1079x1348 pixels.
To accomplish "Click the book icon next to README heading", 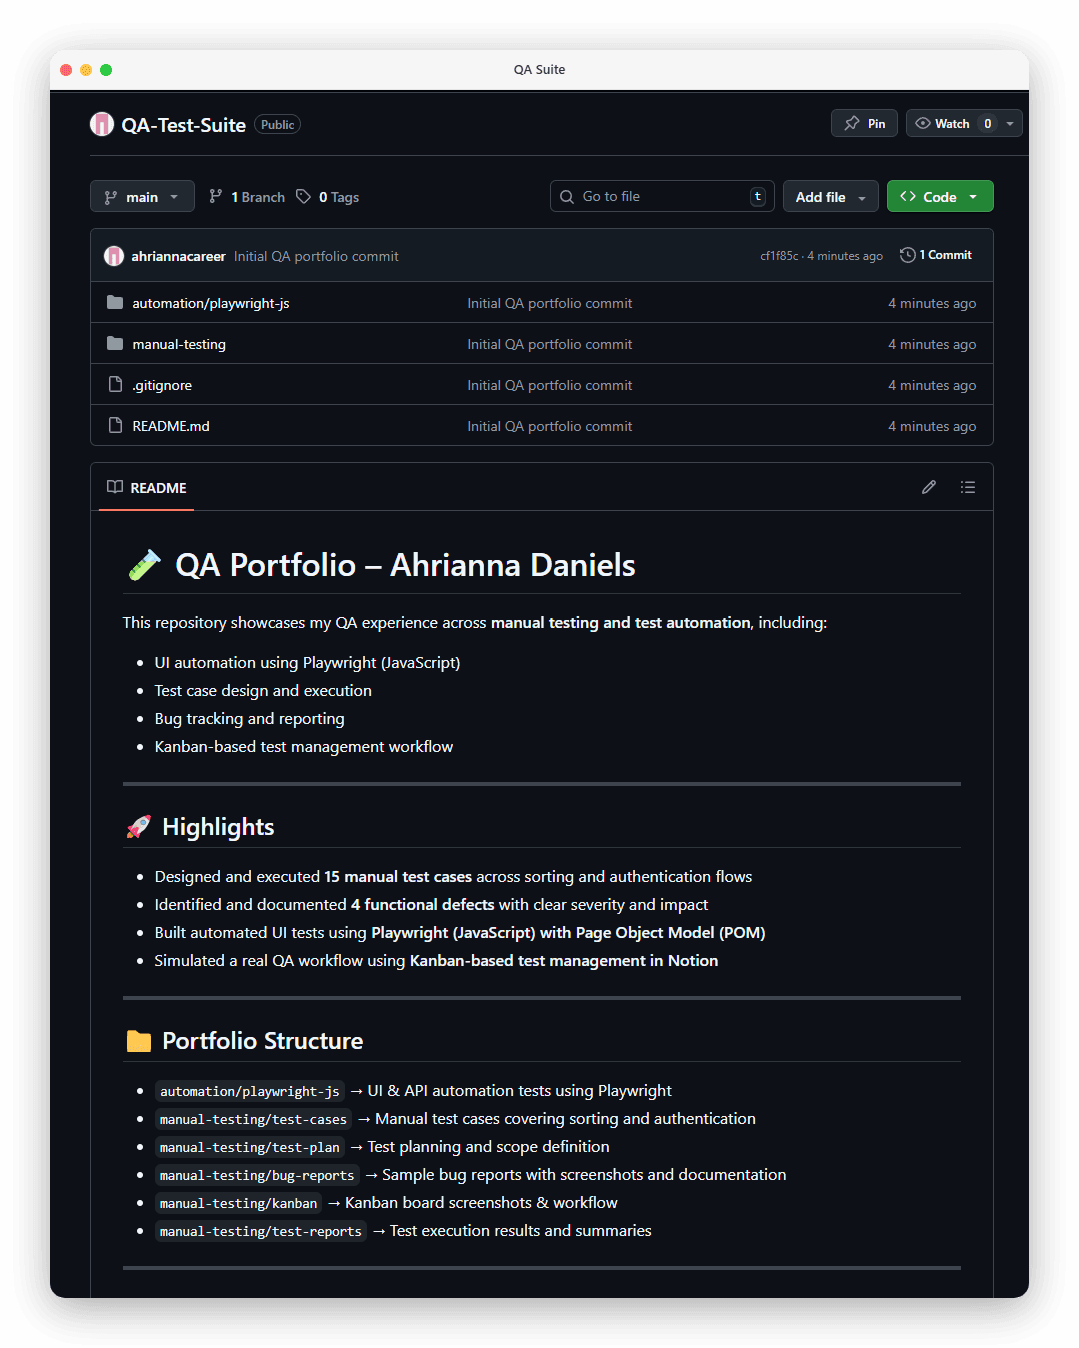I will pos(114,487).
